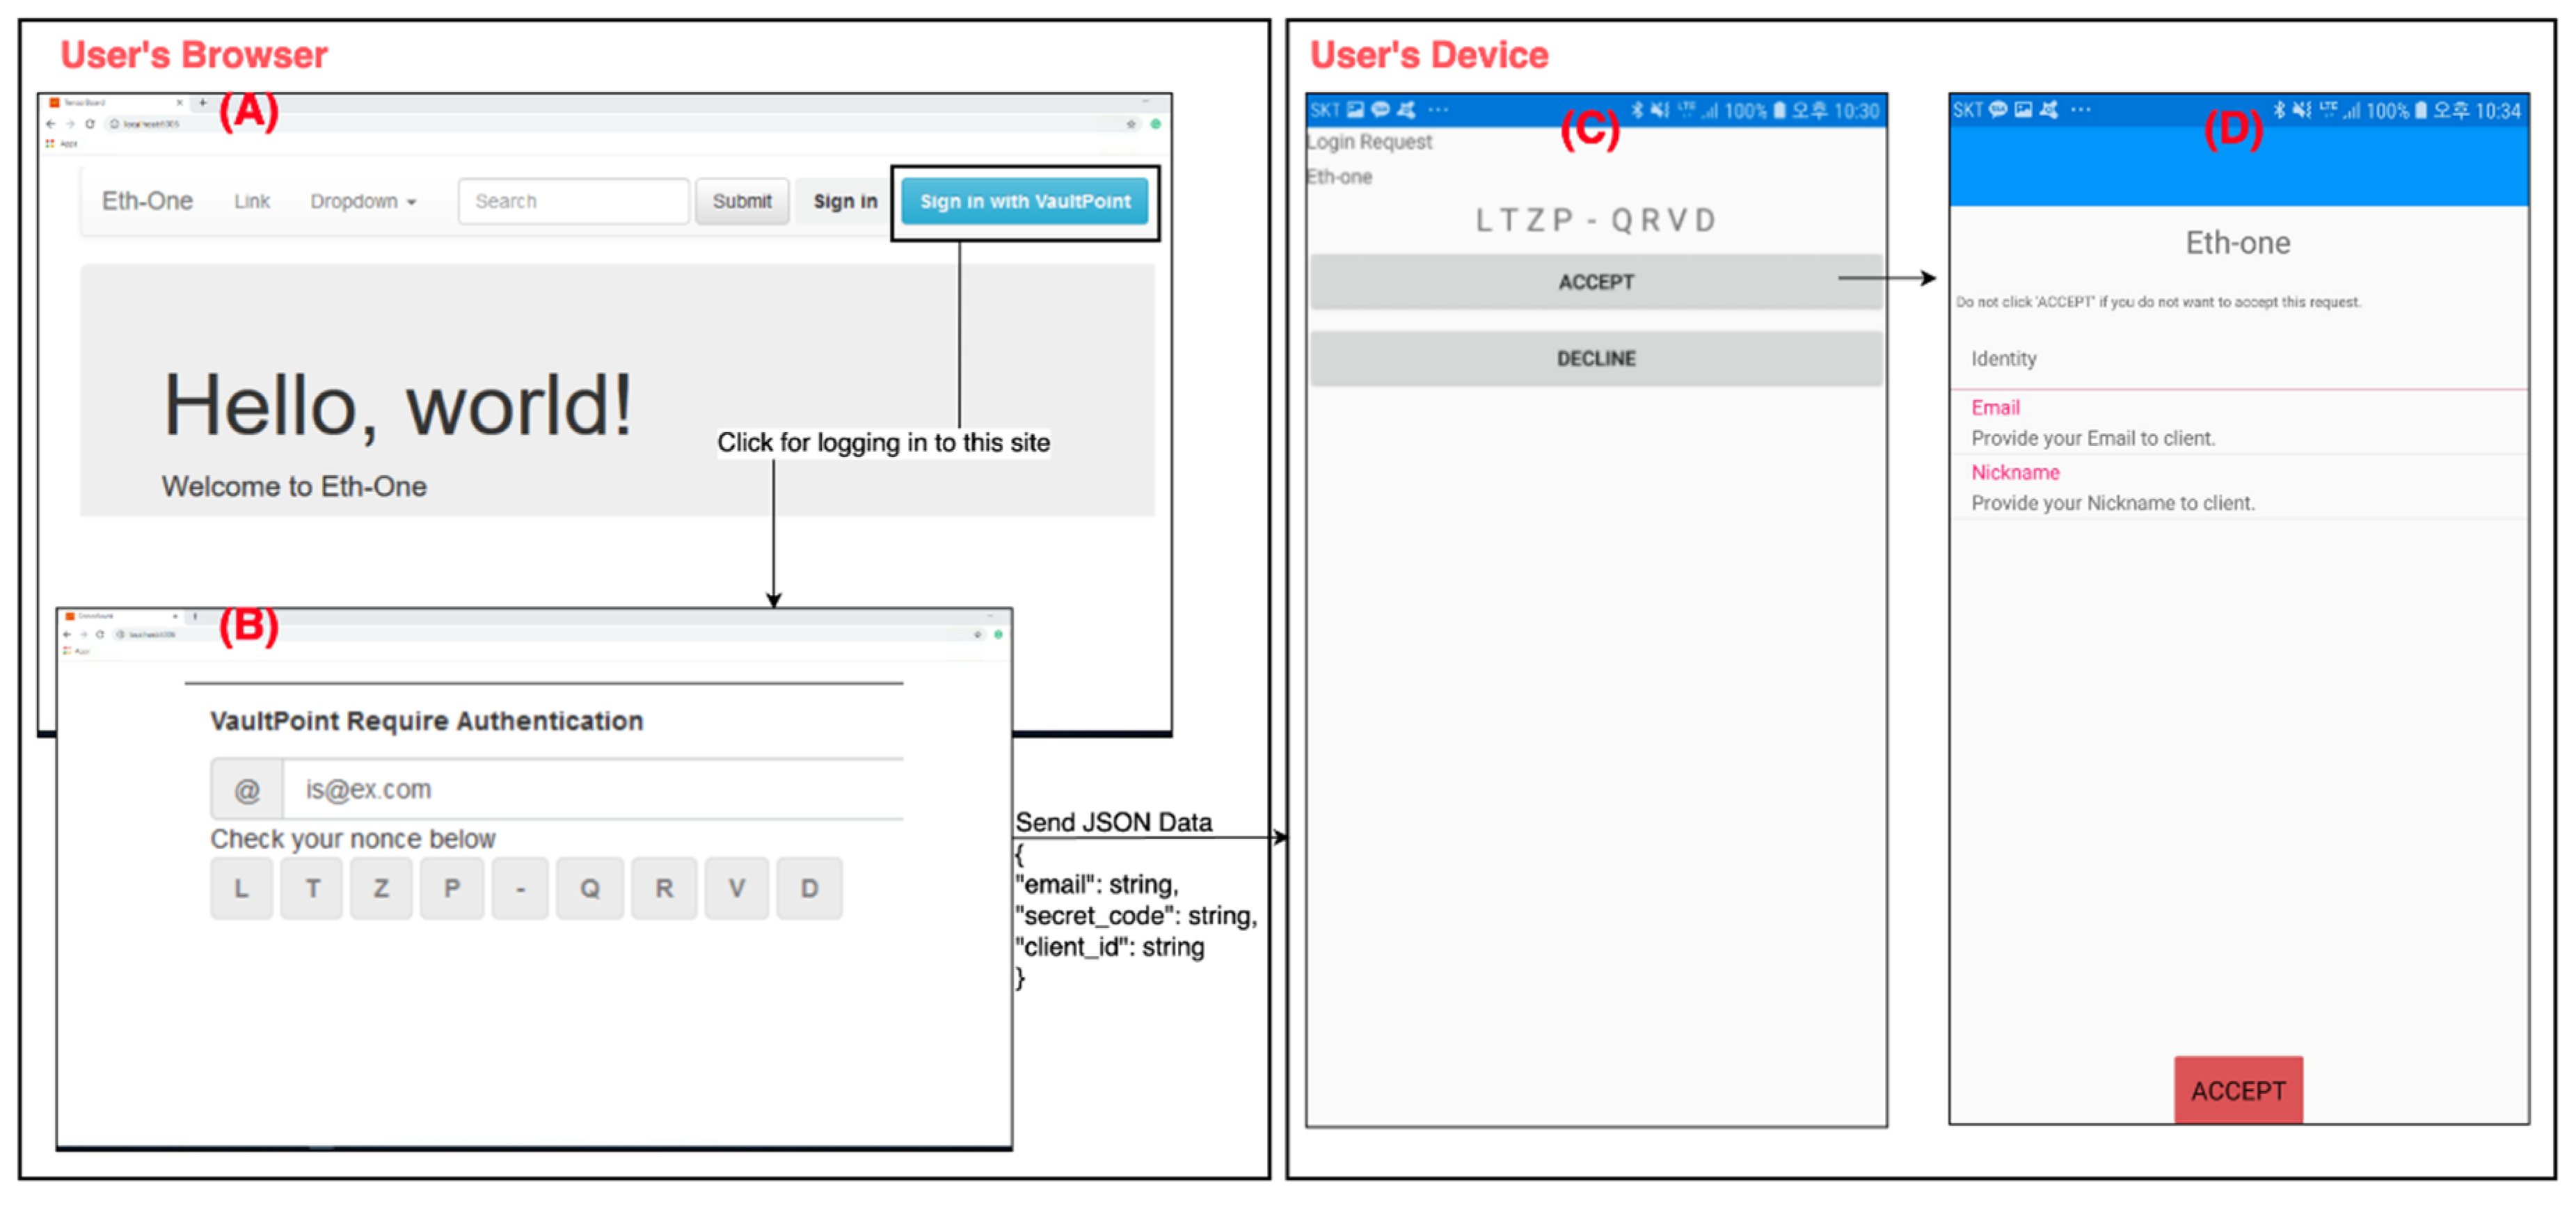The image size is (2576, 1212).
Task: Click the @ icon beside the email field
Action: (247, 791)
